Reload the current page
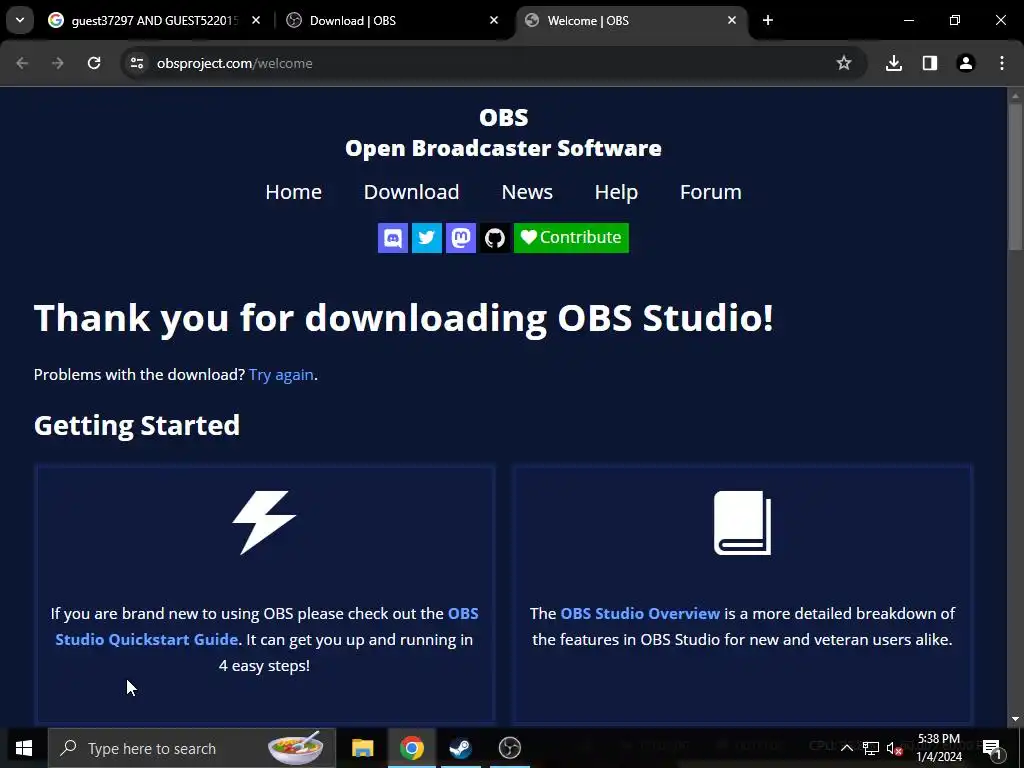The width and height of the screenshot is (1024, 768). pyautogui.click(x=94, y=63)
